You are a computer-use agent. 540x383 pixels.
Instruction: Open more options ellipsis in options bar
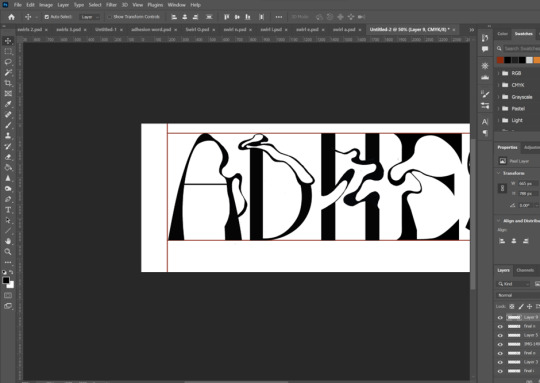(279, 17)
